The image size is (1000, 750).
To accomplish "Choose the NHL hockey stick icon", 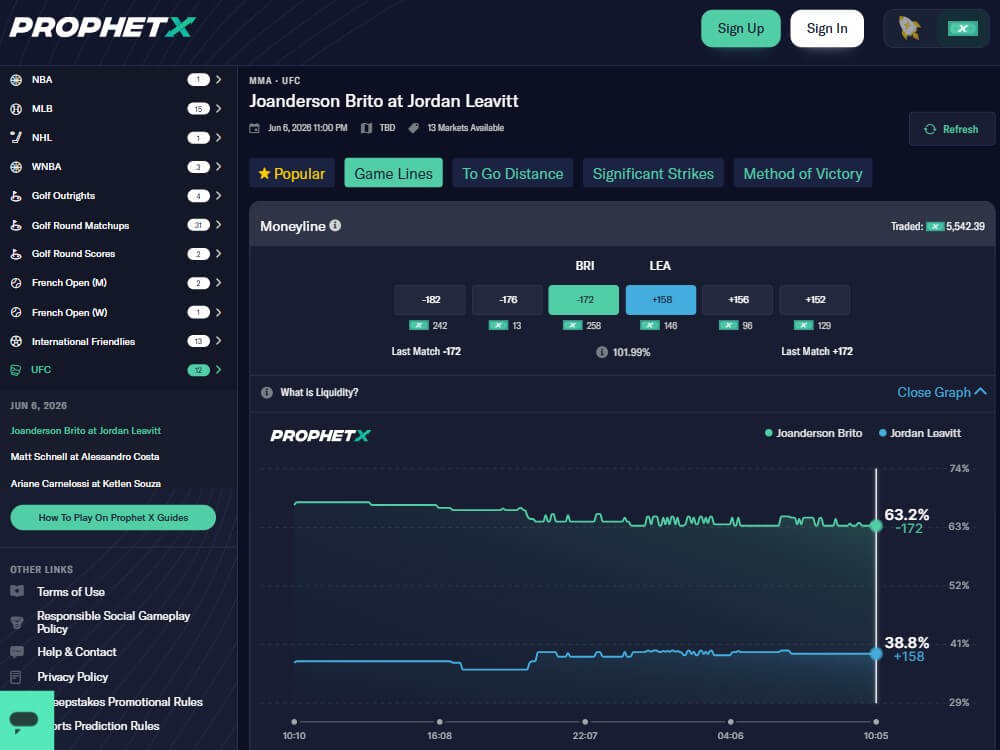I will (x=16, y=138).
